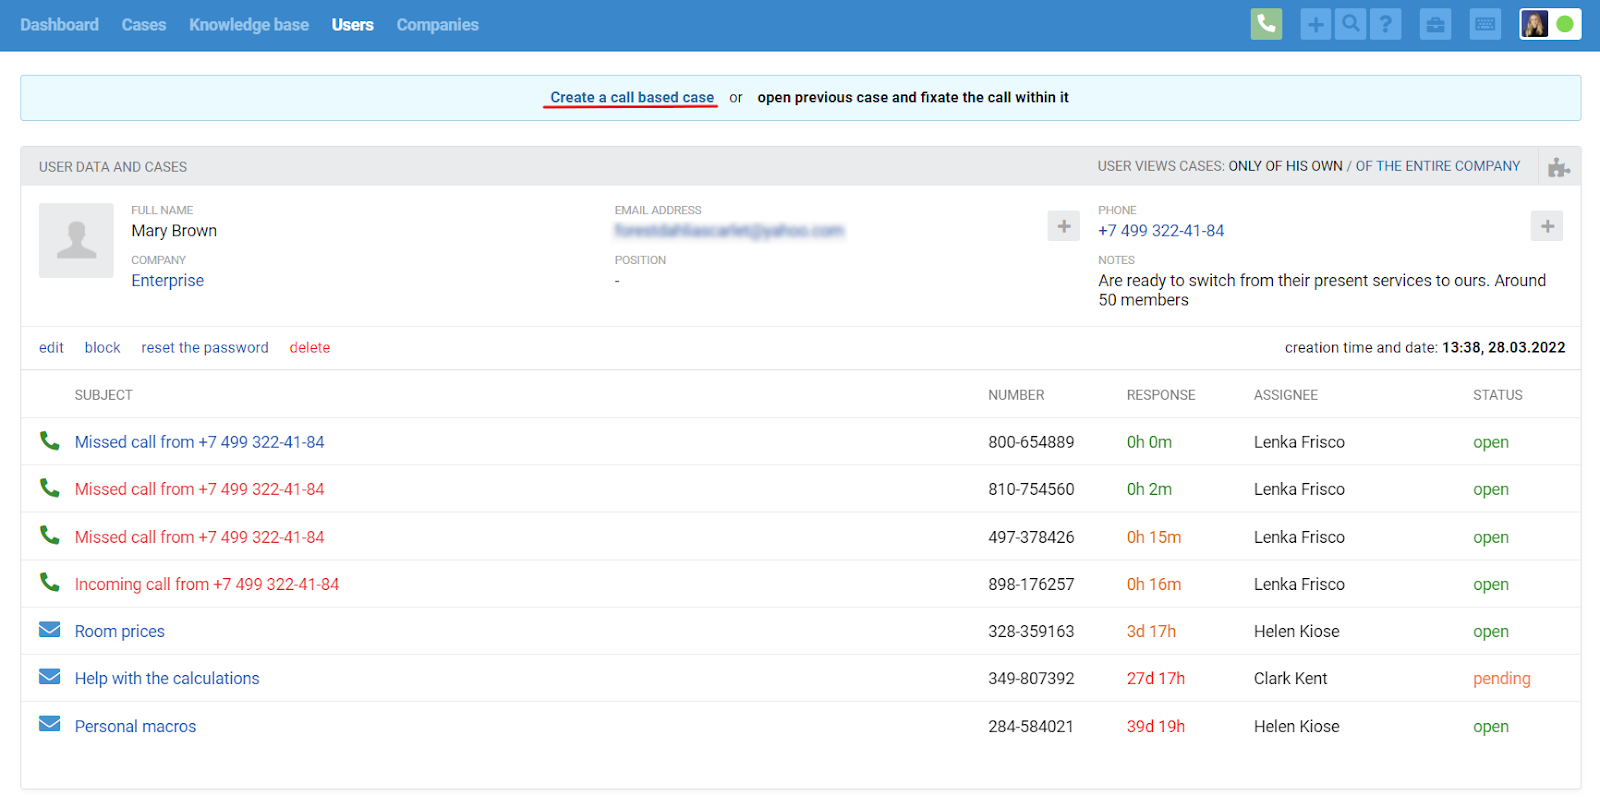Click the green phone call icon in header
Viewport: 1600px width, 807px height.
(x=1266, y=24)
